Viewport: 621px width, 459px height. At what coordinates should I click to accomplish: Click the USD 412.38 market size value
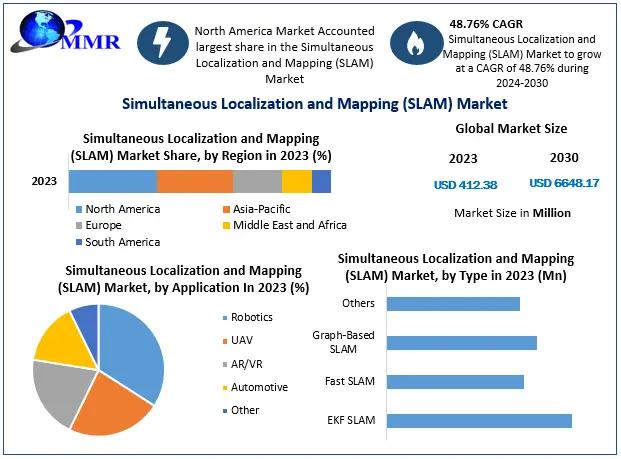[x=465, y=184]
